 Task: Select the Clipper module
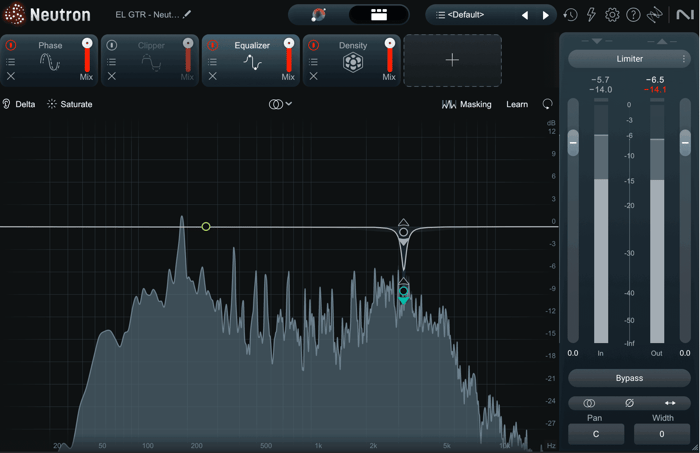click(x=151, y=62)
